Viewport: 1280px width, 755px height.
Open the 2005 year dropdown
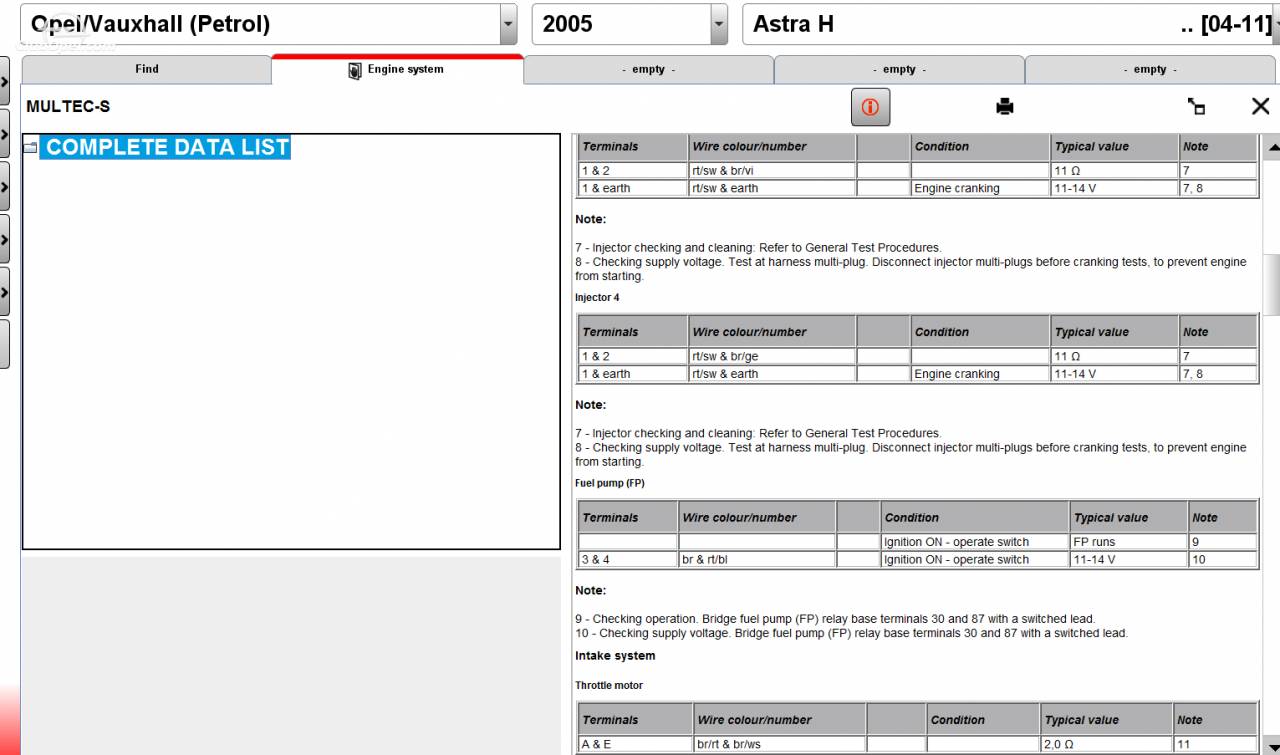pyautogui.click(x=719, y=24)
